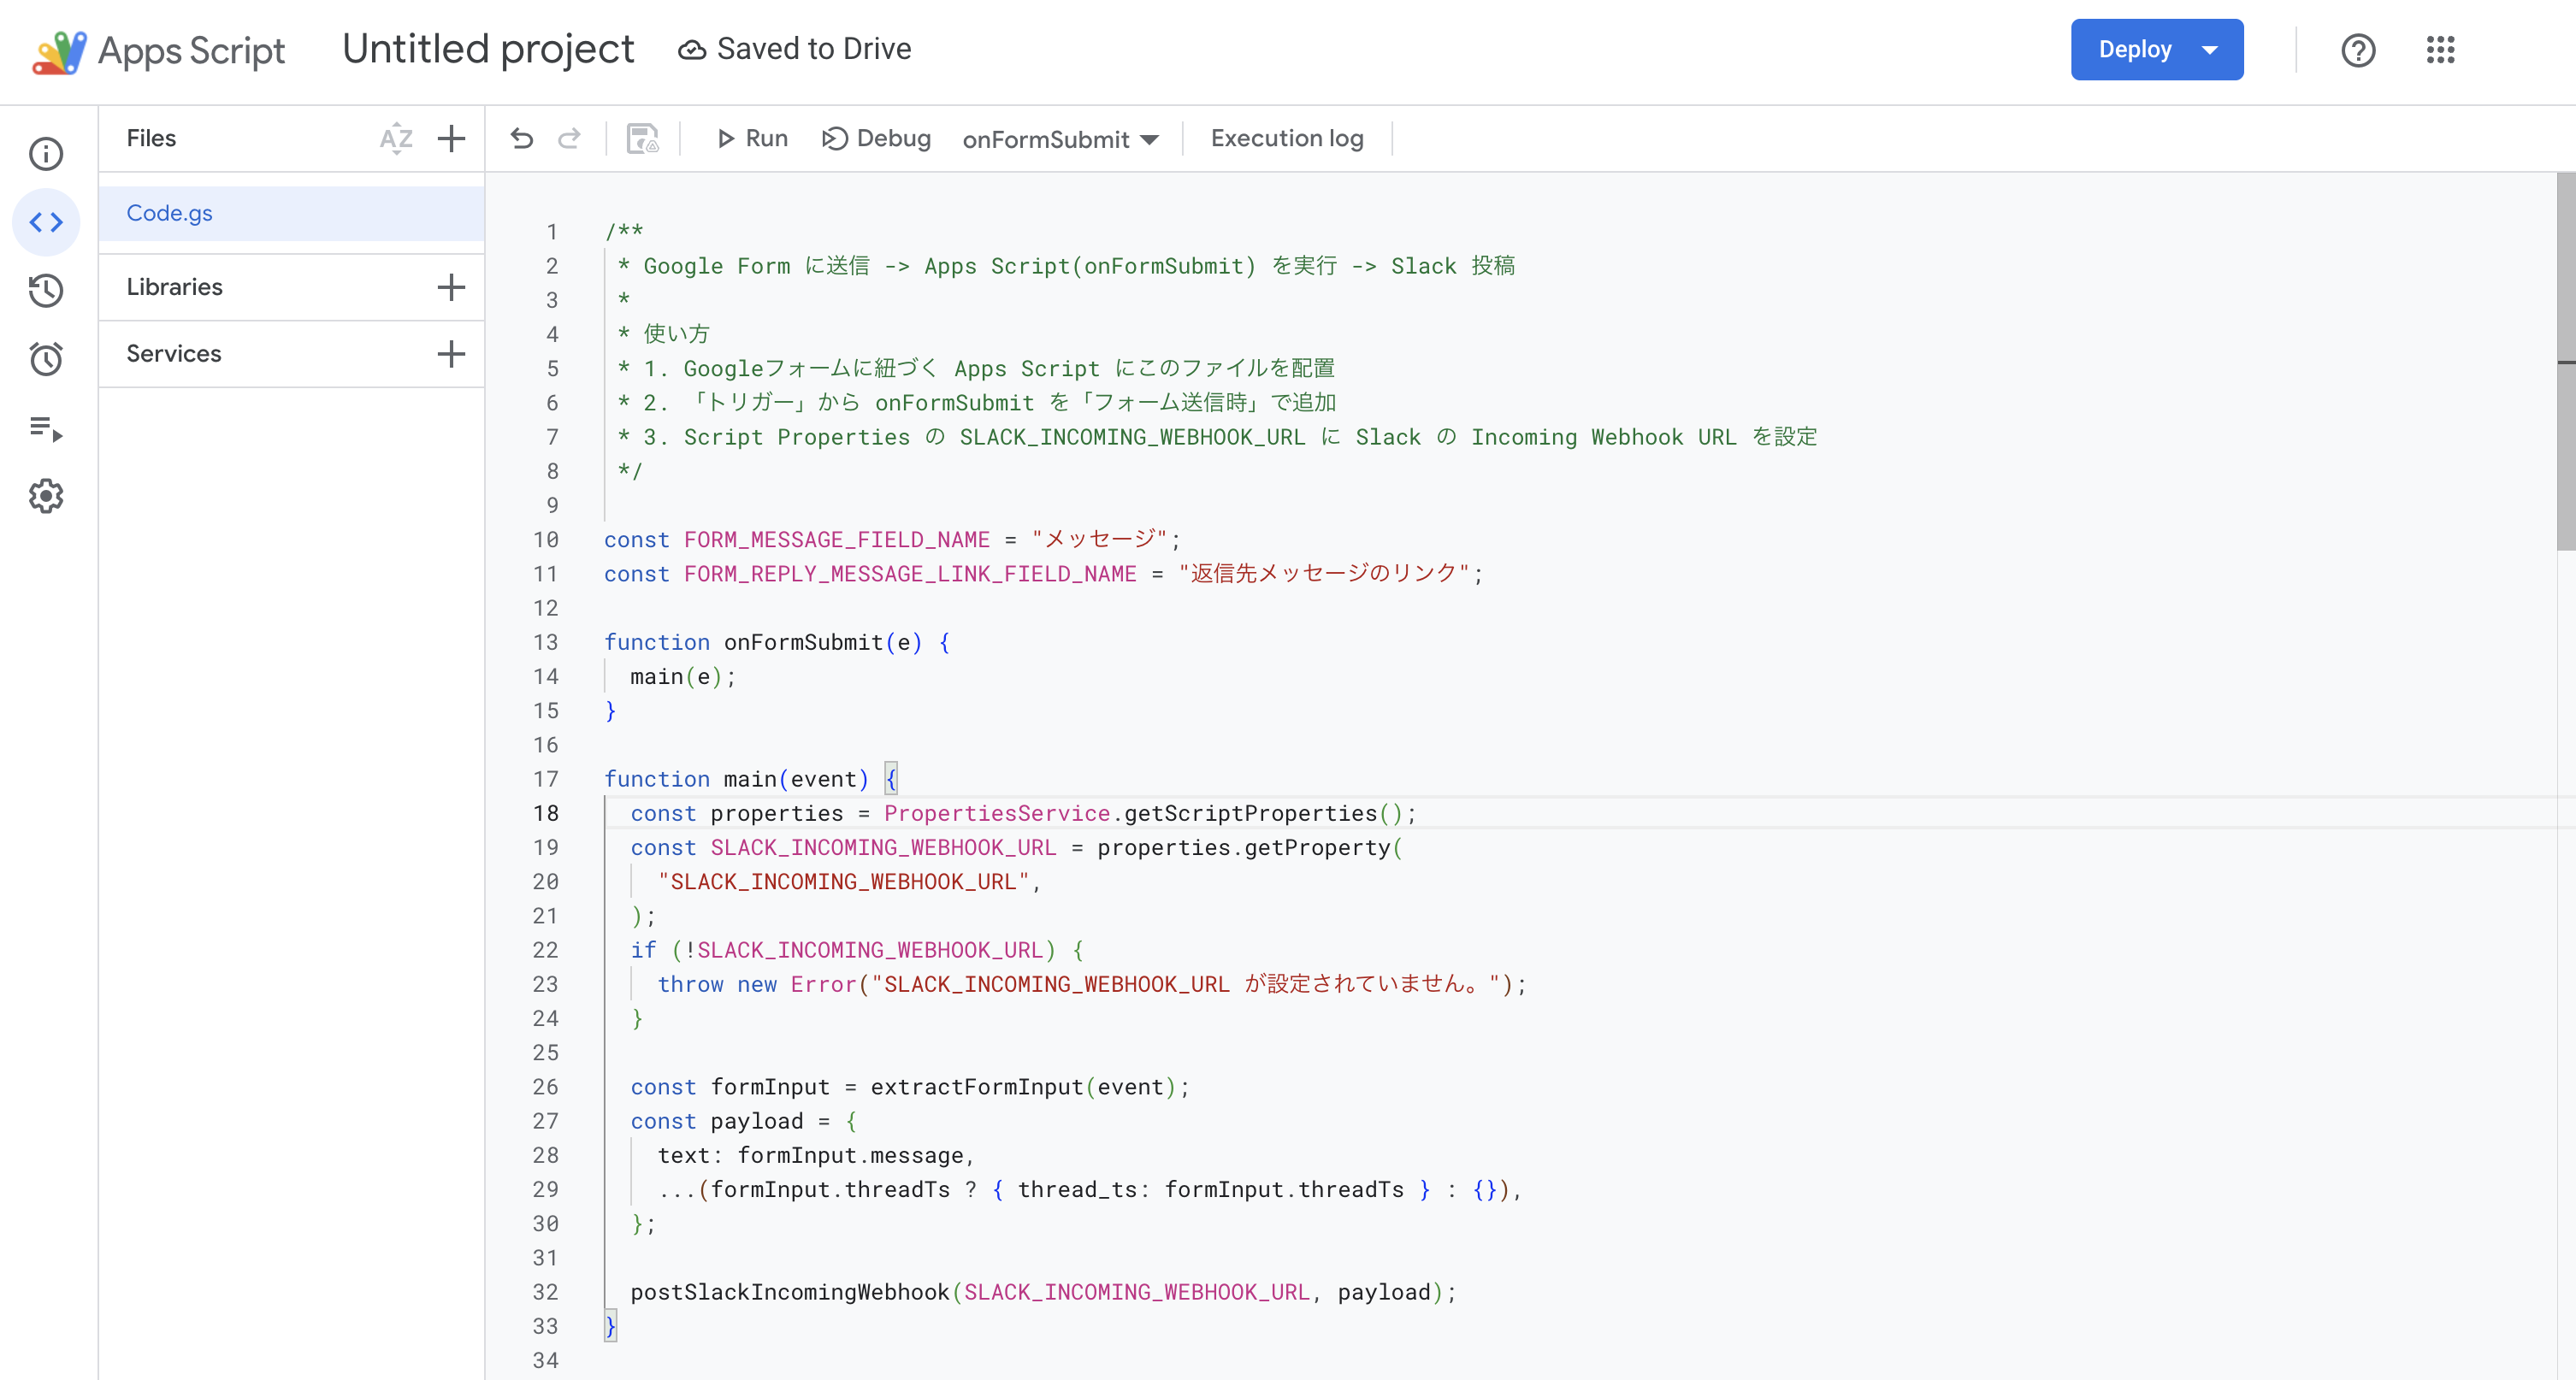The width and height of the screenshot is (2576, 1380).
Task: Rename the Untitled project title
Action: [488, 48]
